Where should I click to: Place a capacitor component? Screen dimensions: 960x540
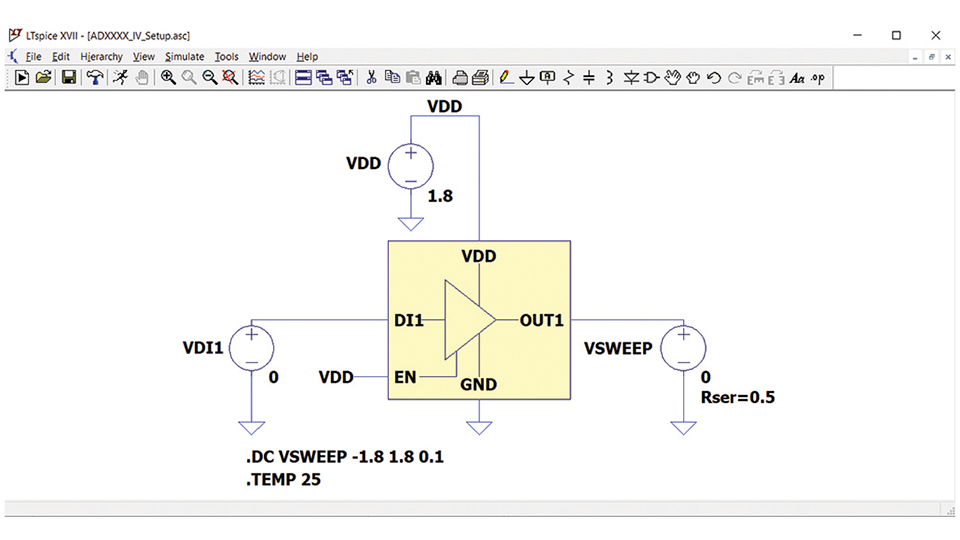click(589, 78)
